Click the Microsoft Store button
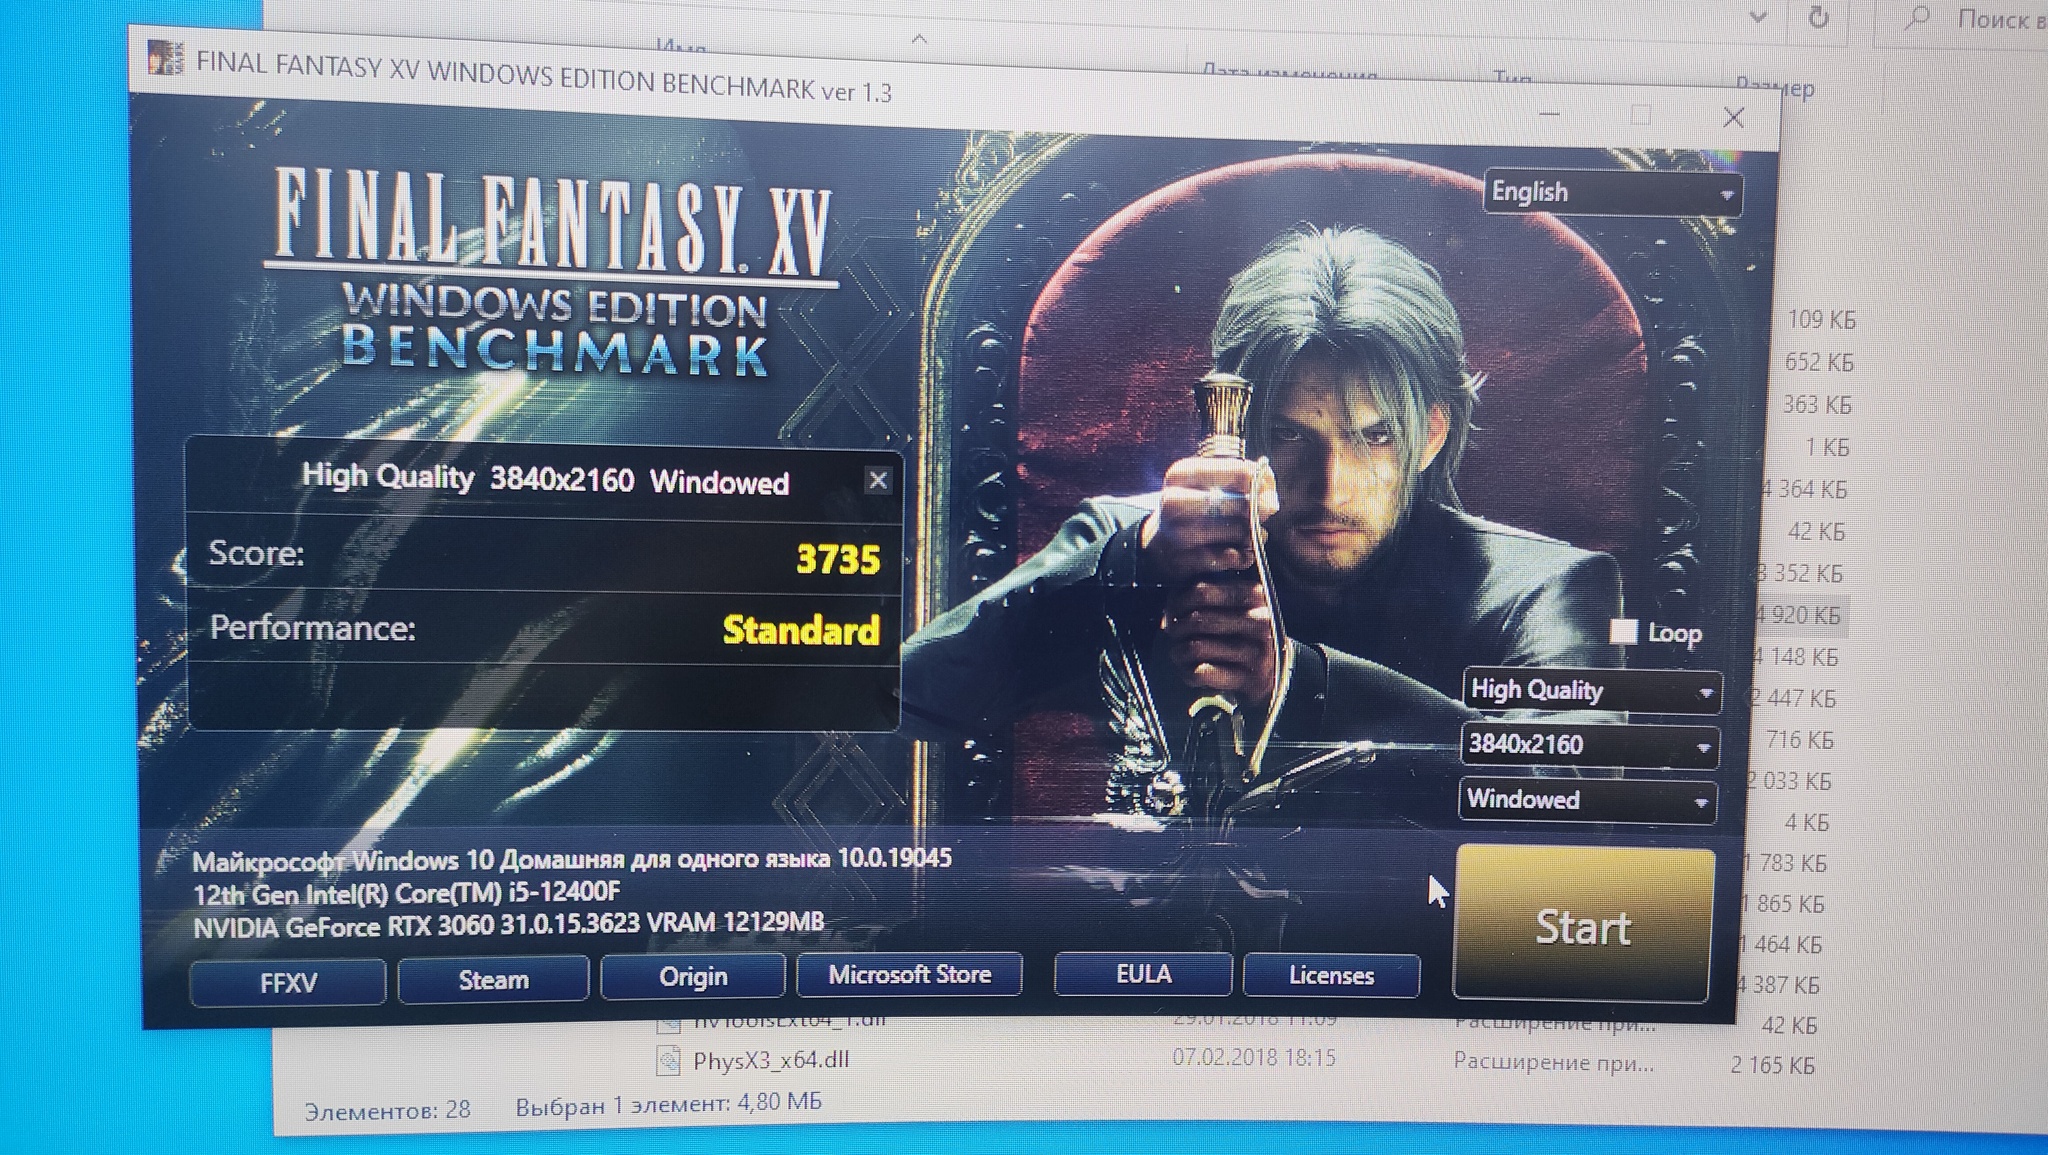This screenshot has height=1155, width=2048. point(909,974)
